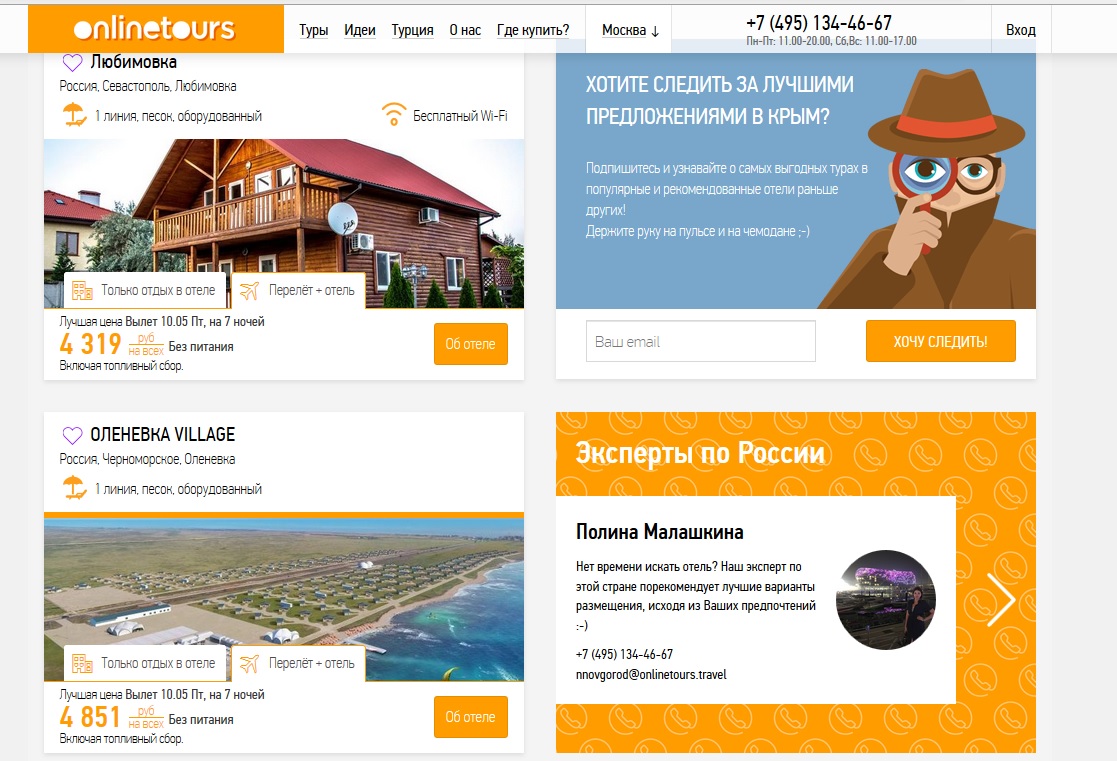Click 'Об отеле' button for Любимовка
Screen dimensions: 1117x761
click(x=471, y=344)
